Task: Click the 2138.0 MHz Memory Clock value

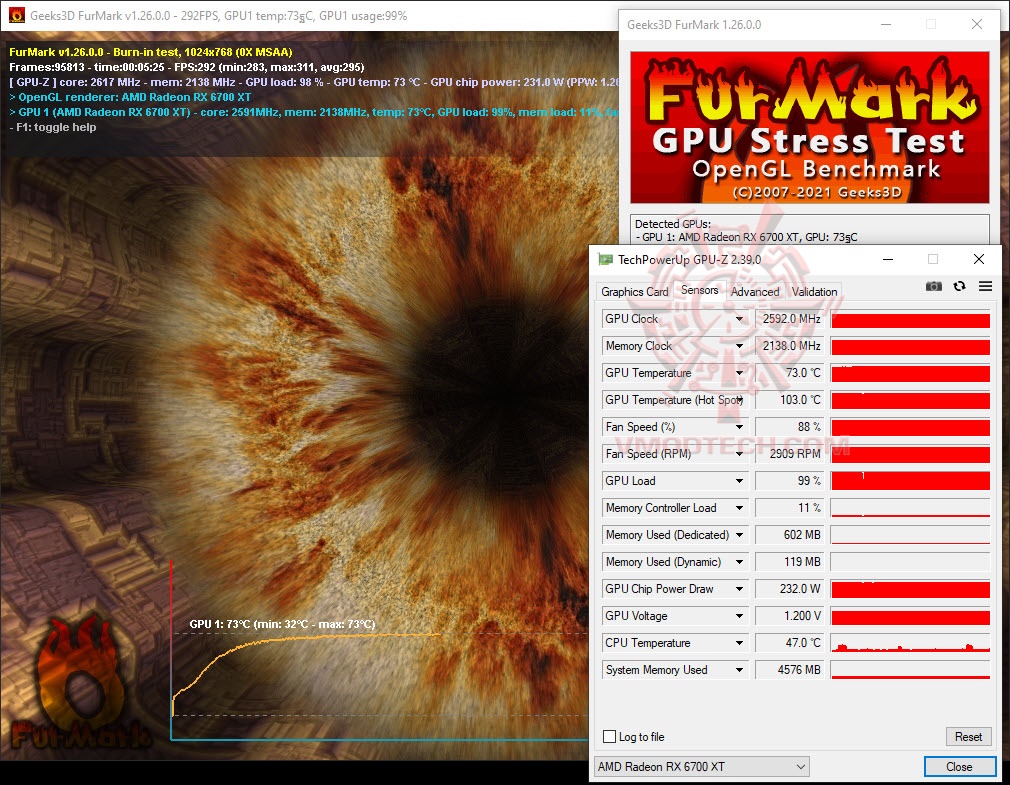Action: [789, 346]
